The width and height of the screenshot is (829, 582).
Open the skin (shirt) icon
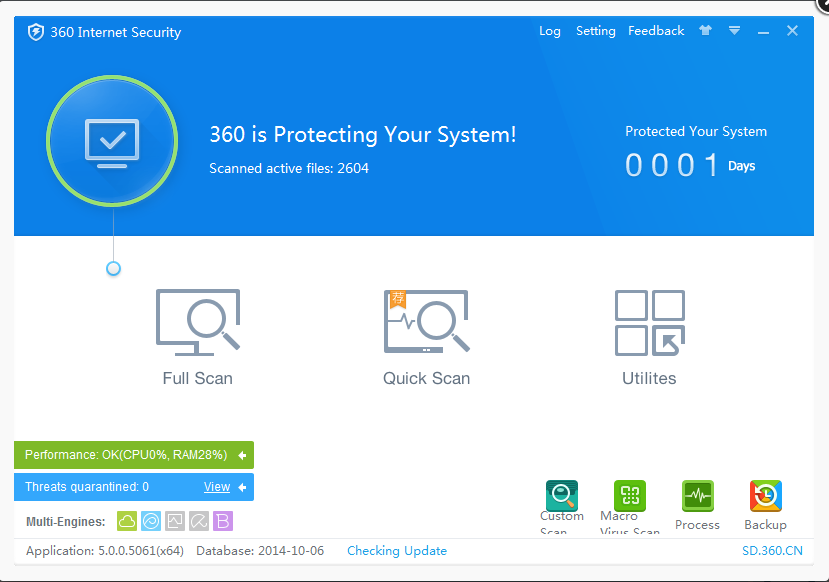pos(705,30)
